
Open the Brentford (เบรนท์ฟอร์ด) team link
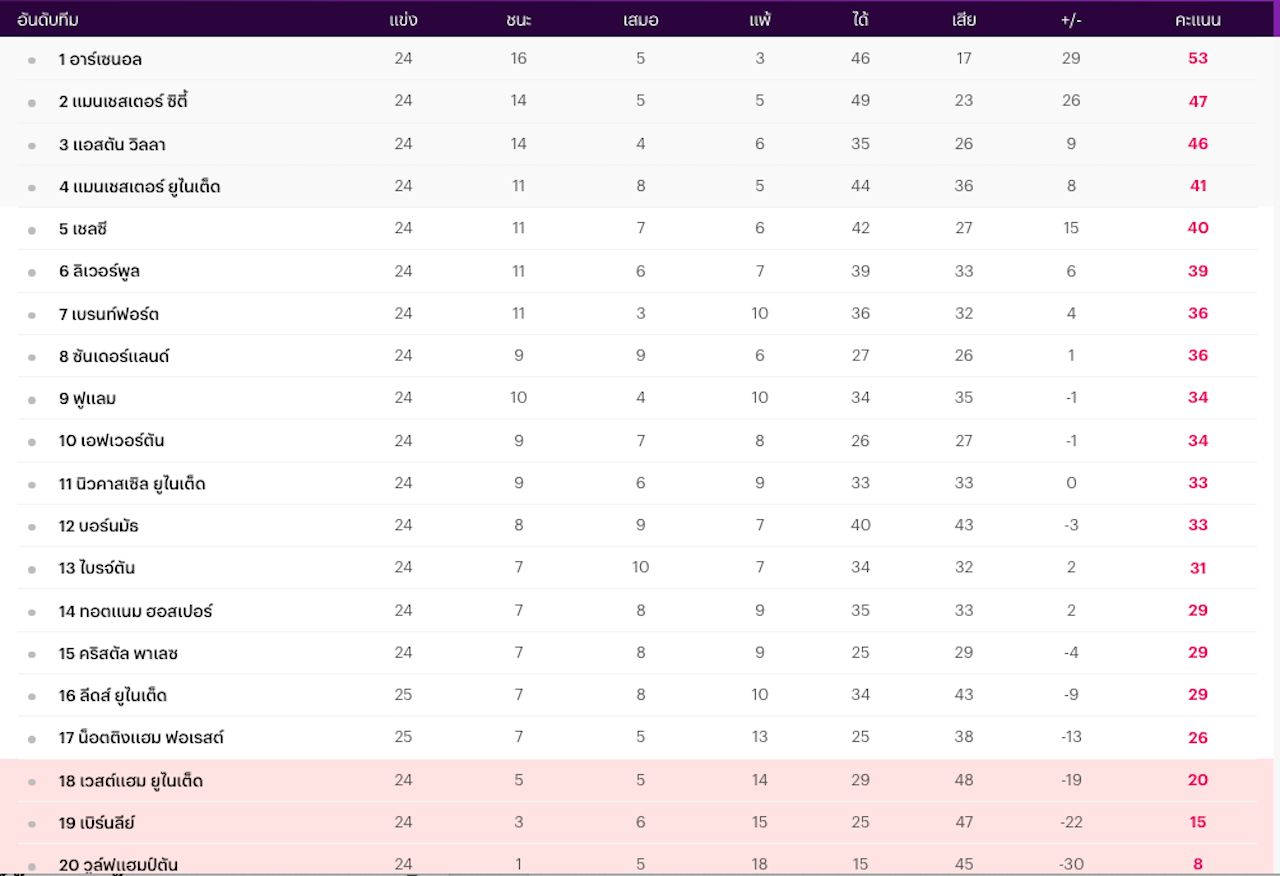pyautogui.click(x=109, y=314)
